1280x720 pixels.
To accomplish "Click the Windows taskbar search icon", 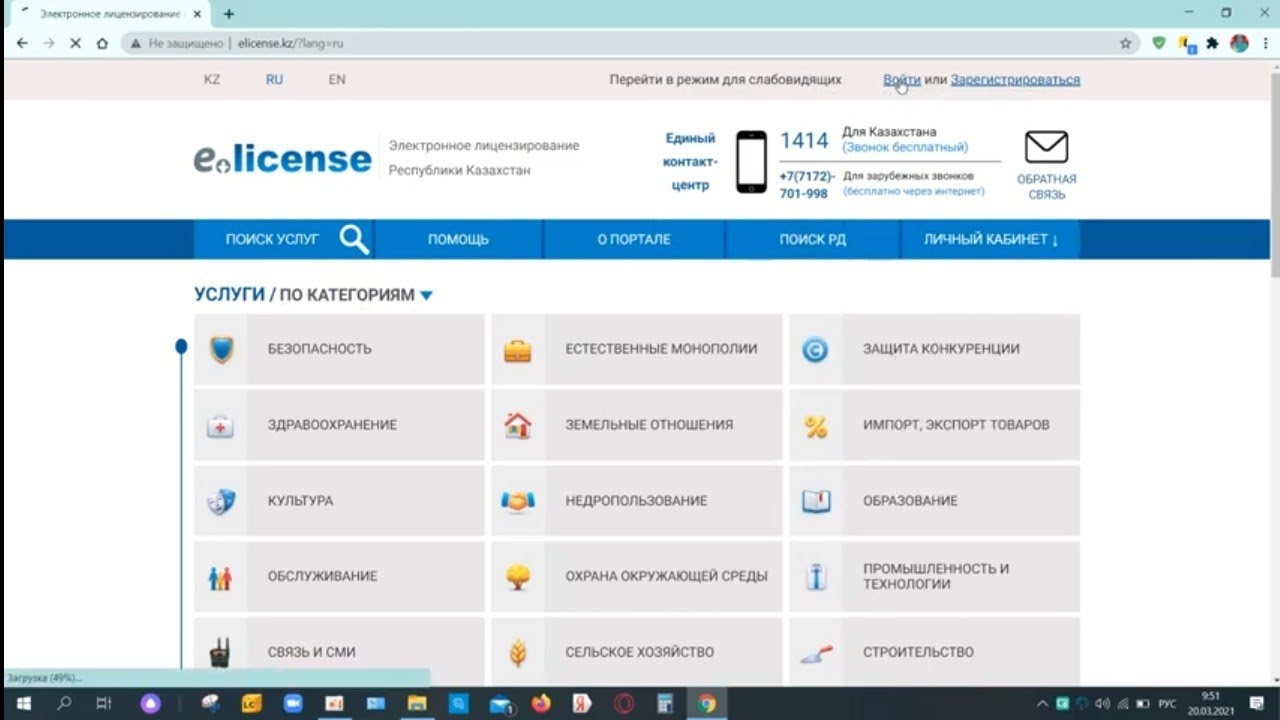I will pos(64,704).
